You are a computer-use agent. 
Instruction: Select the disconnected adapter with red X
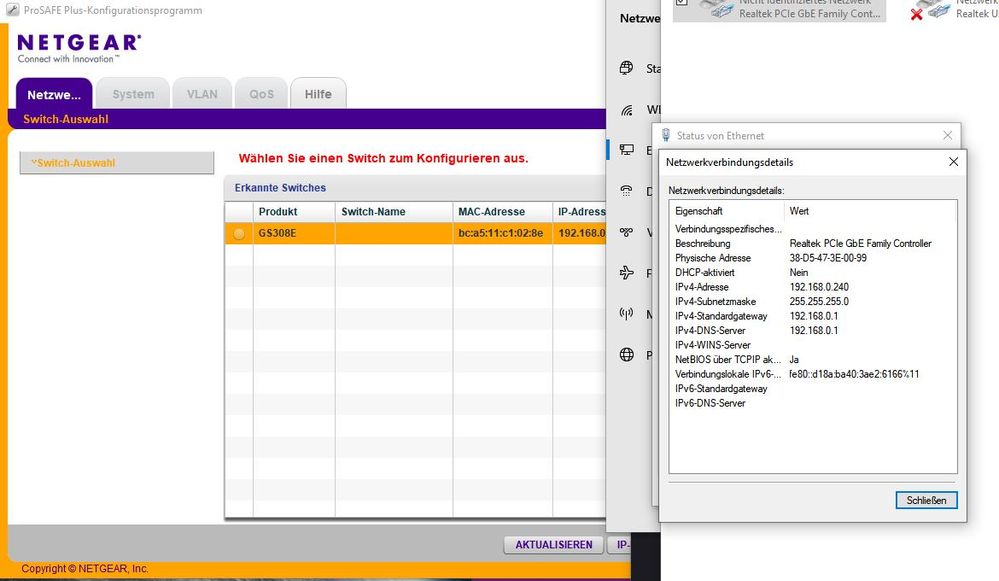[x=930, y=10]
